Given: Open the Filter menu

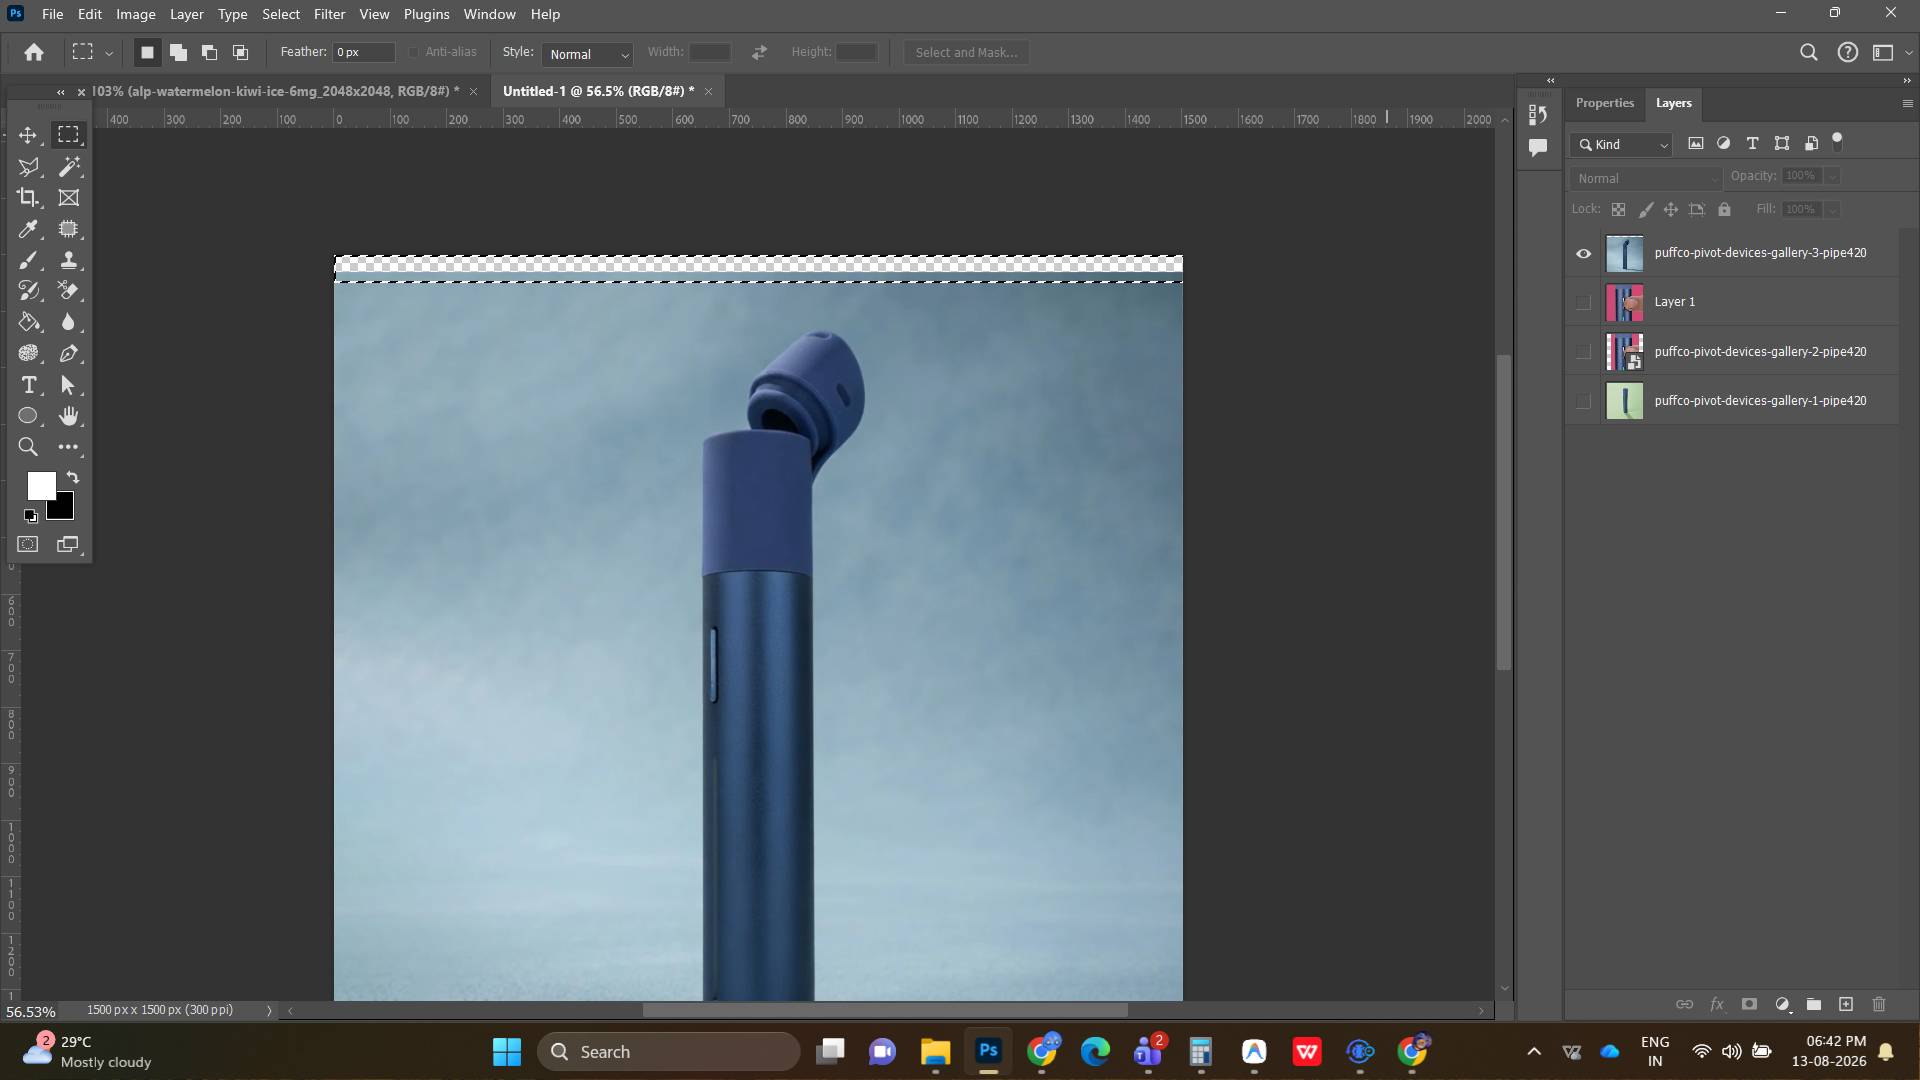Looking at the screenshot, I should coord(329,14).
